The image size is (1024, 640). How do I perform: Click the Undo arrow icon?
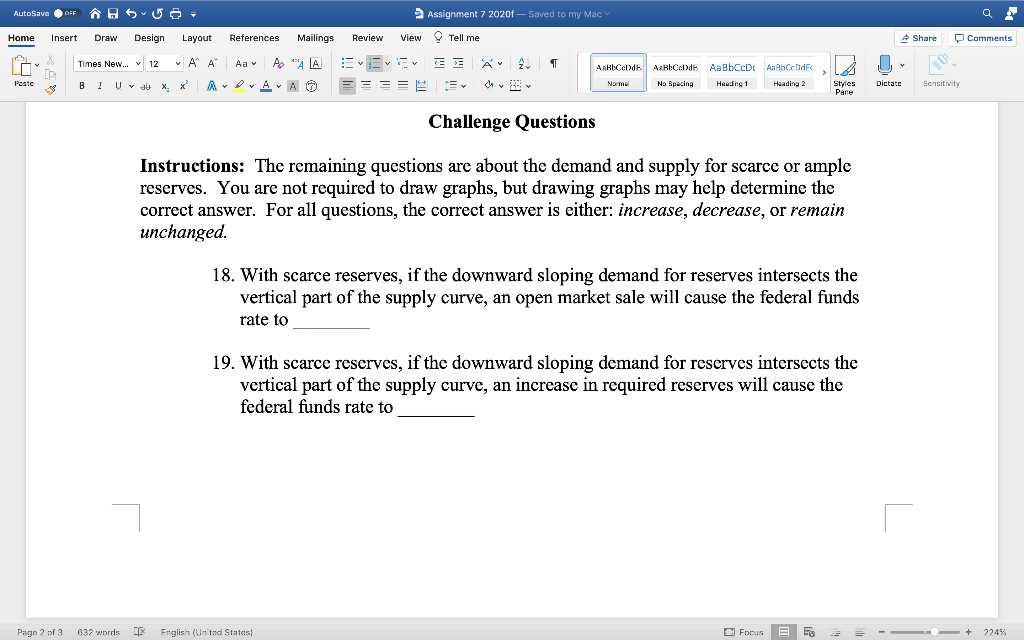tap(131, 13)
